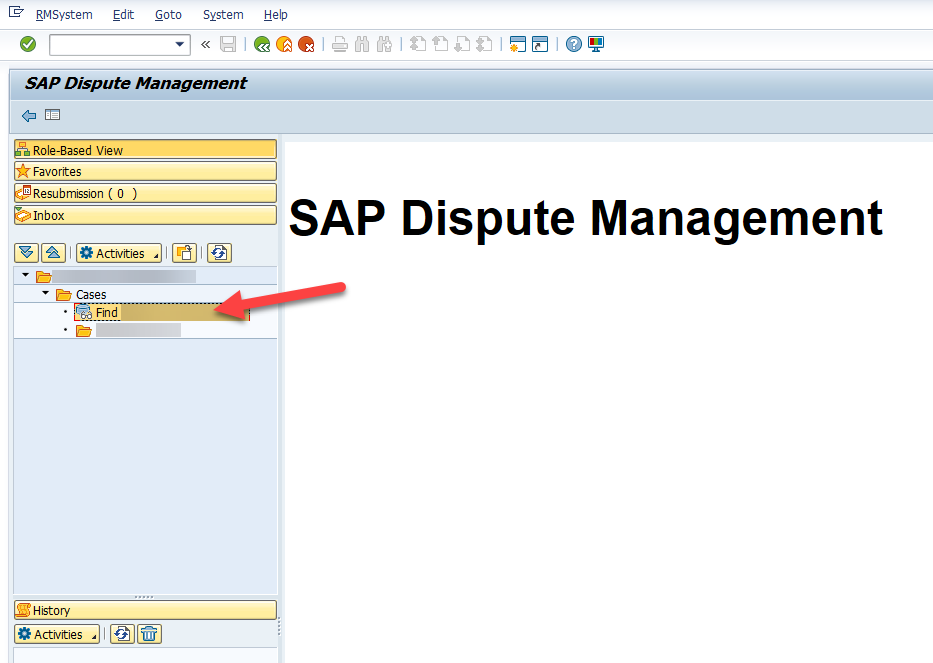Click the blue back arrow under the title
The image size is (933, 663).
click(x=29, y=115)
